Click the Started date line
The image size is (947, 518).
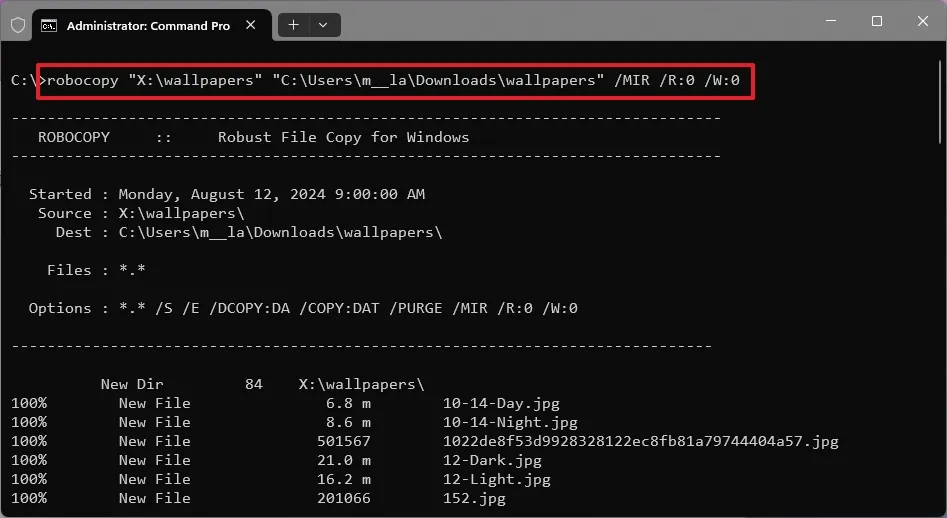coord(227,194)
